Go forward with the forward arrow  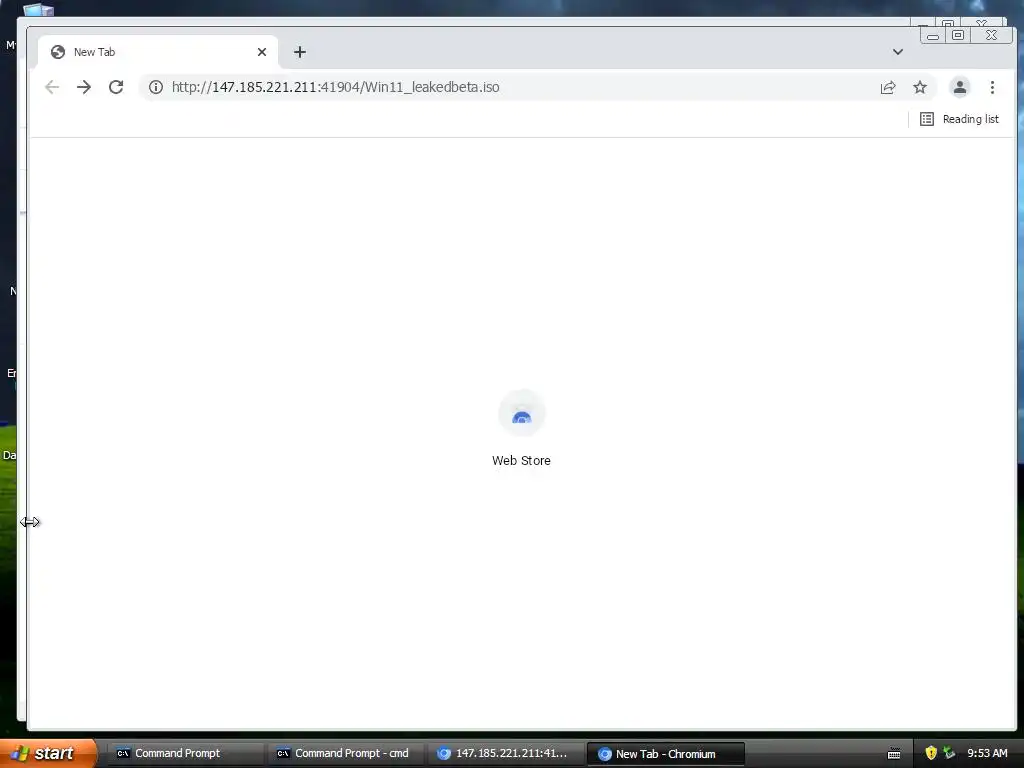click(84, 88)
